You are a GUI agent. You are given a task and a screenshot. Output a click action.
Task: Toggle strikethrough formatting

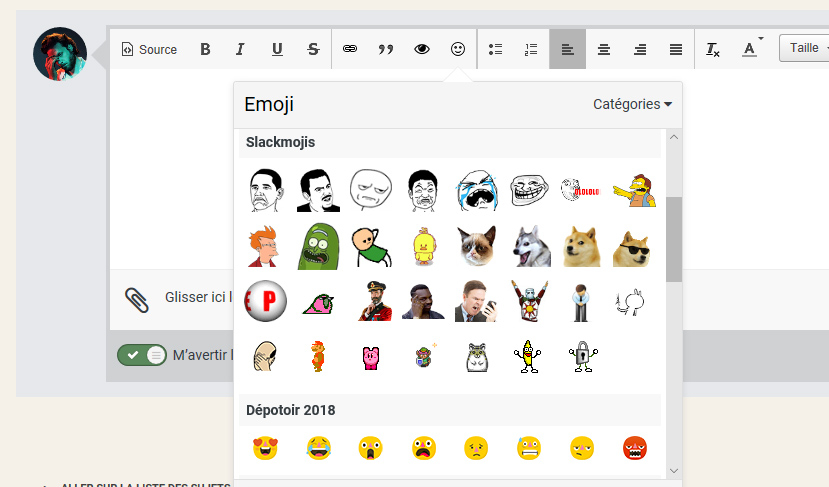point(313,49)
